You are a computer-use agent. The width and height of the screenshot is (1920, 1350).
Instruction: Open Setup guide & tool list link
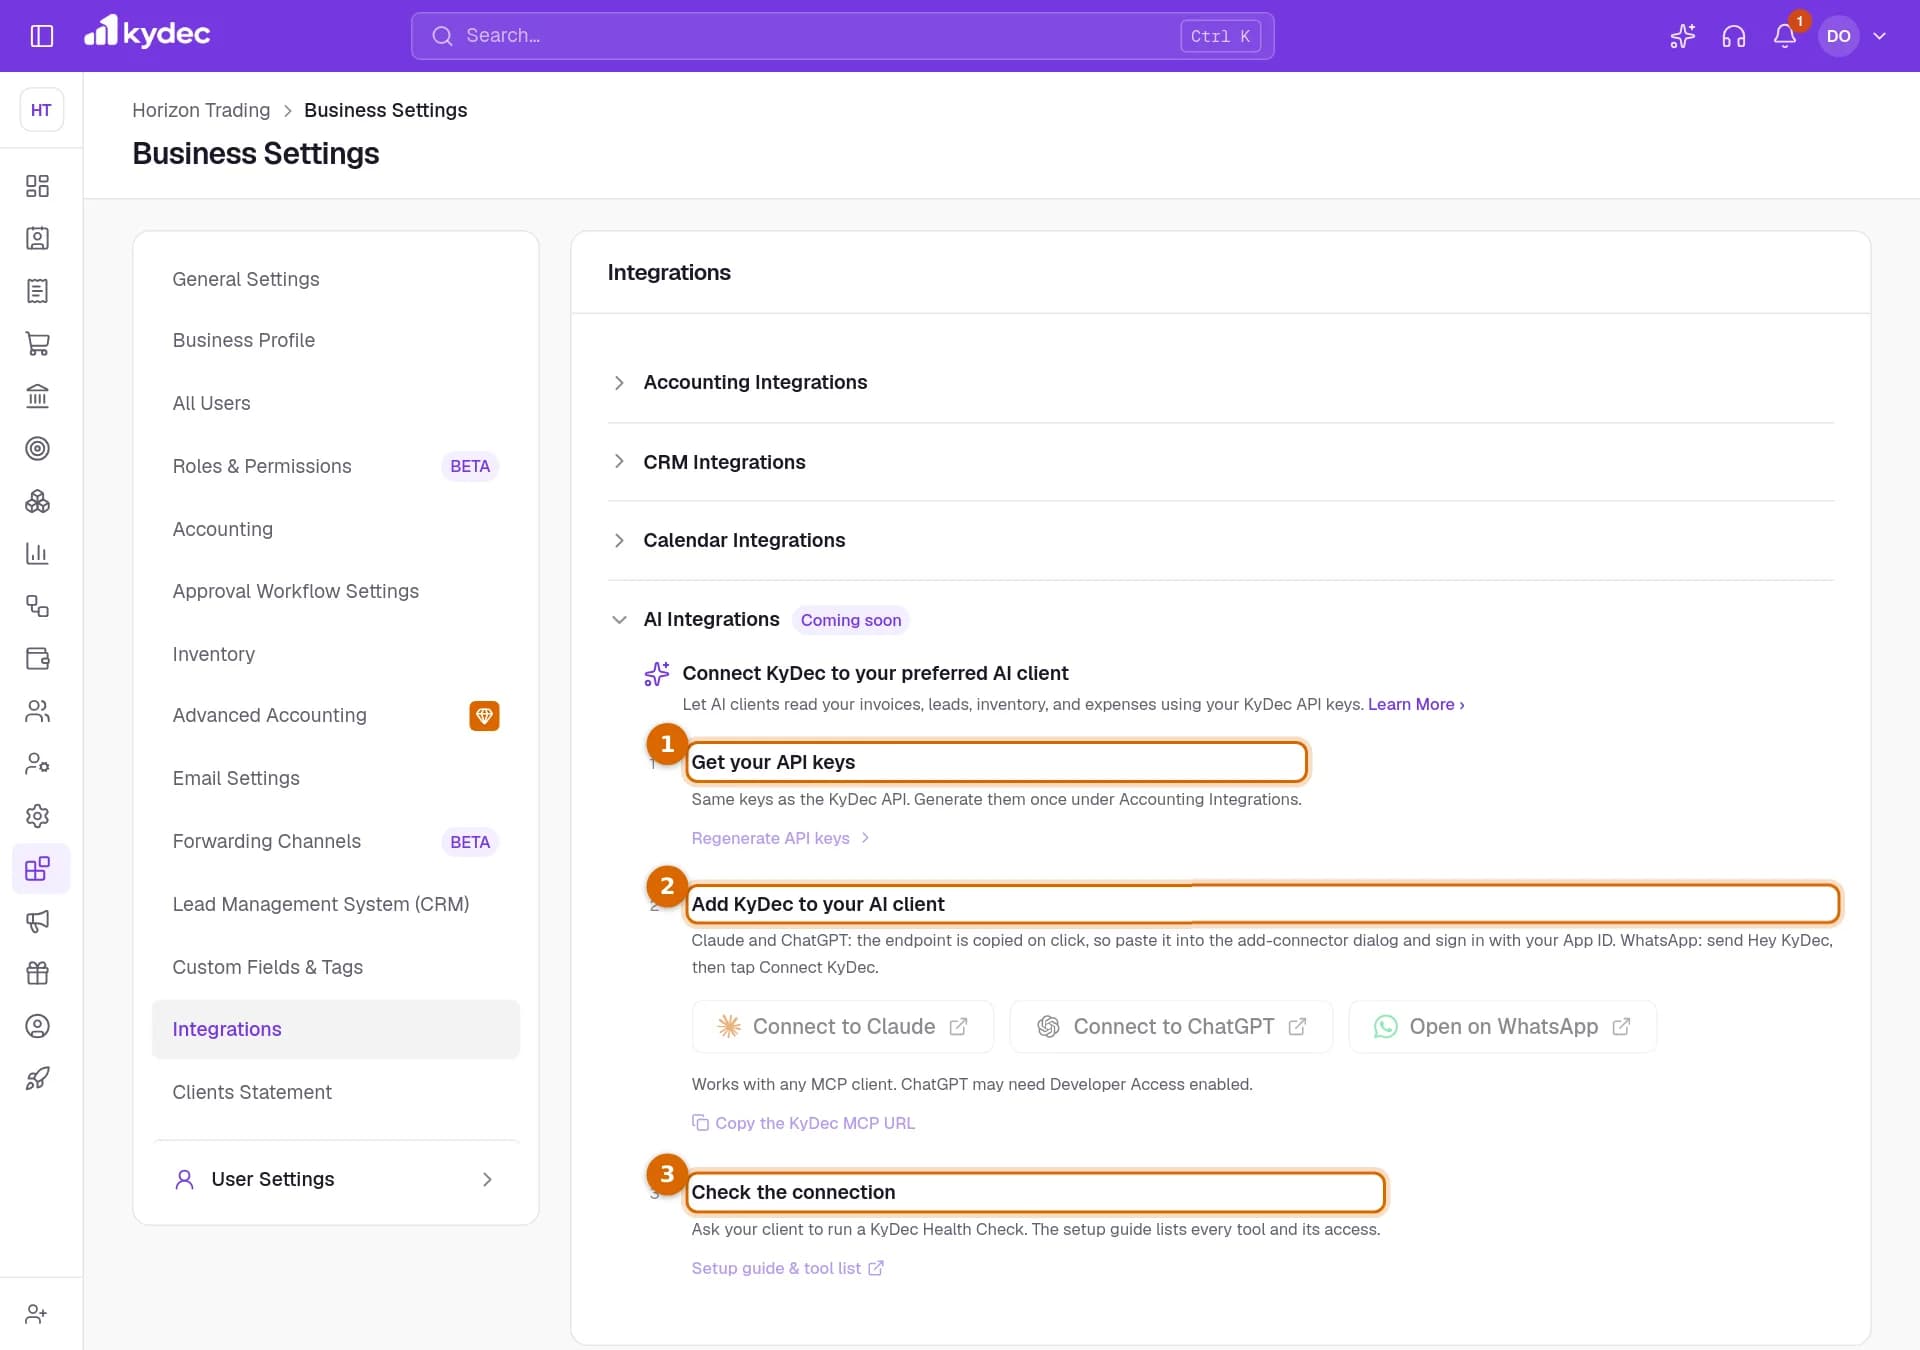click(787, 1268)
